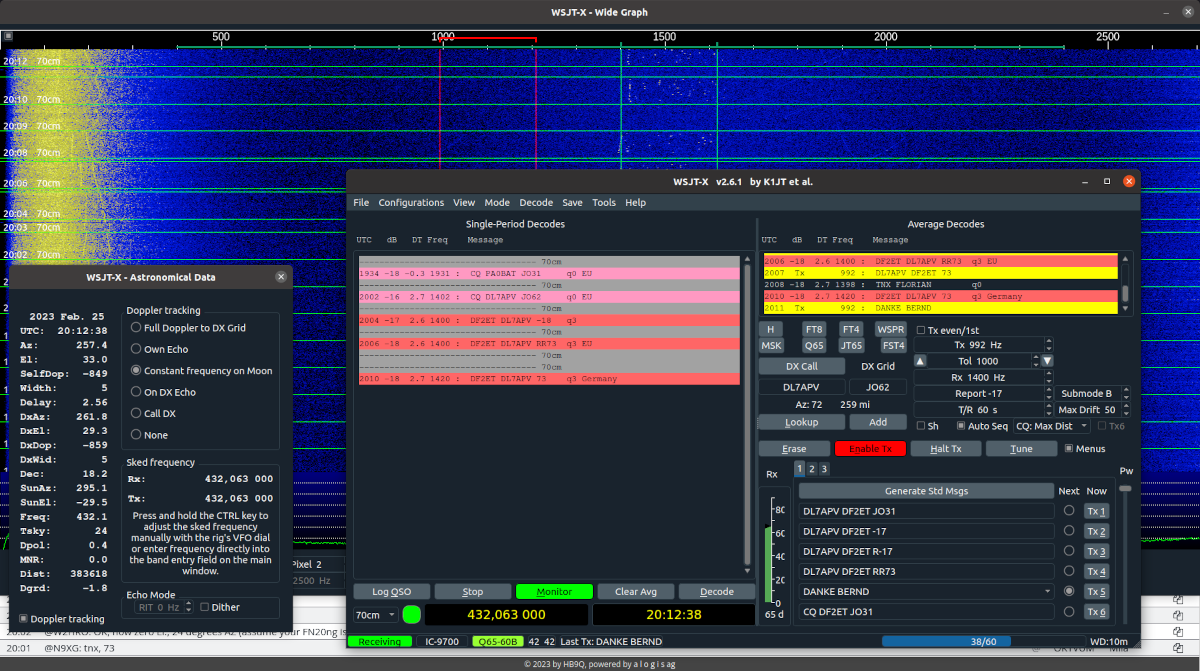Switch to FT8 mode button
Image resolution: width=1200 pixels, height=671 pixels.
pyautogui.click(x=814, y=329)
